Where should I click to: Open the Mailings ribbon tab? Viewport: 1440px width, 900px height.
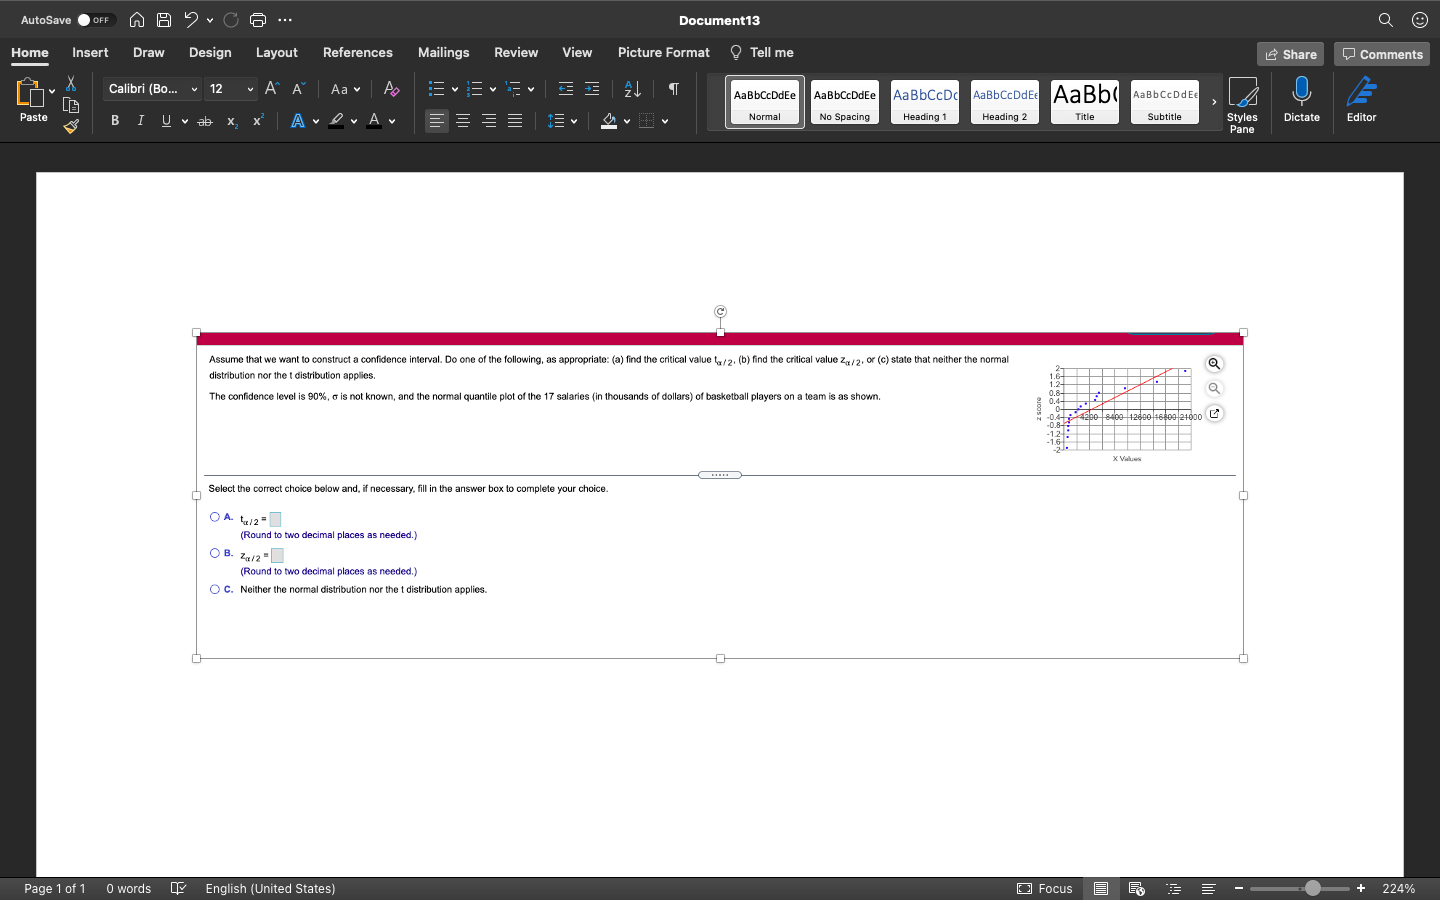tap(443, 52)
